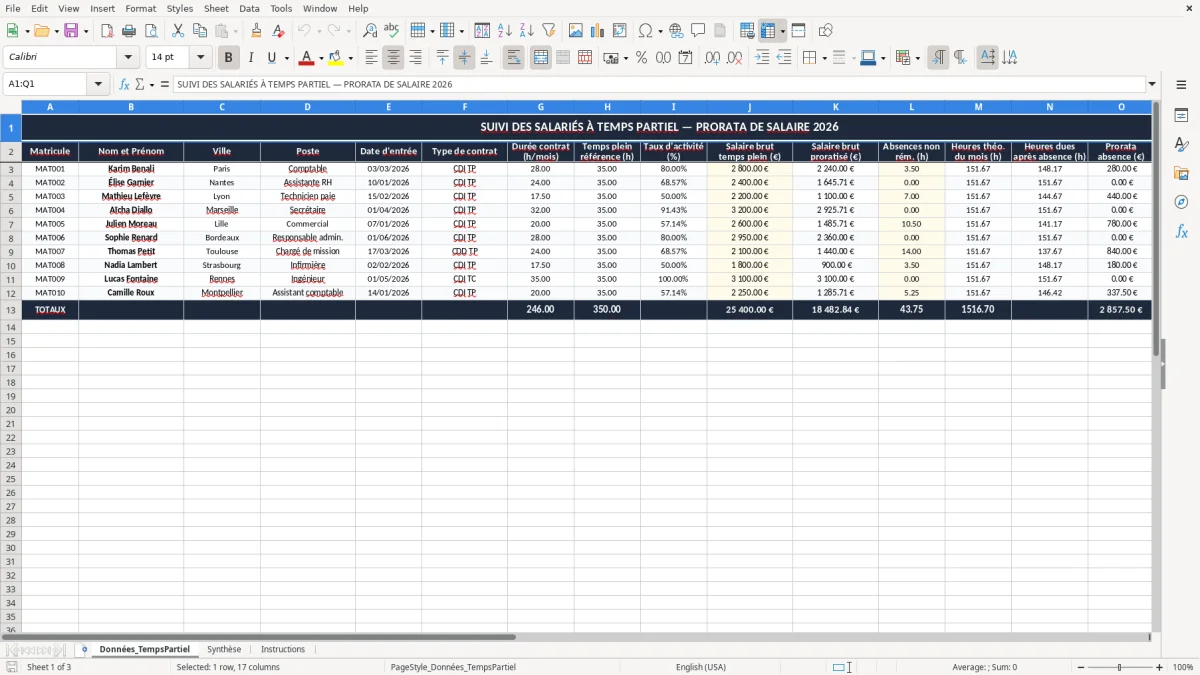
Task: Insert an image
Action: click(576, 31)
